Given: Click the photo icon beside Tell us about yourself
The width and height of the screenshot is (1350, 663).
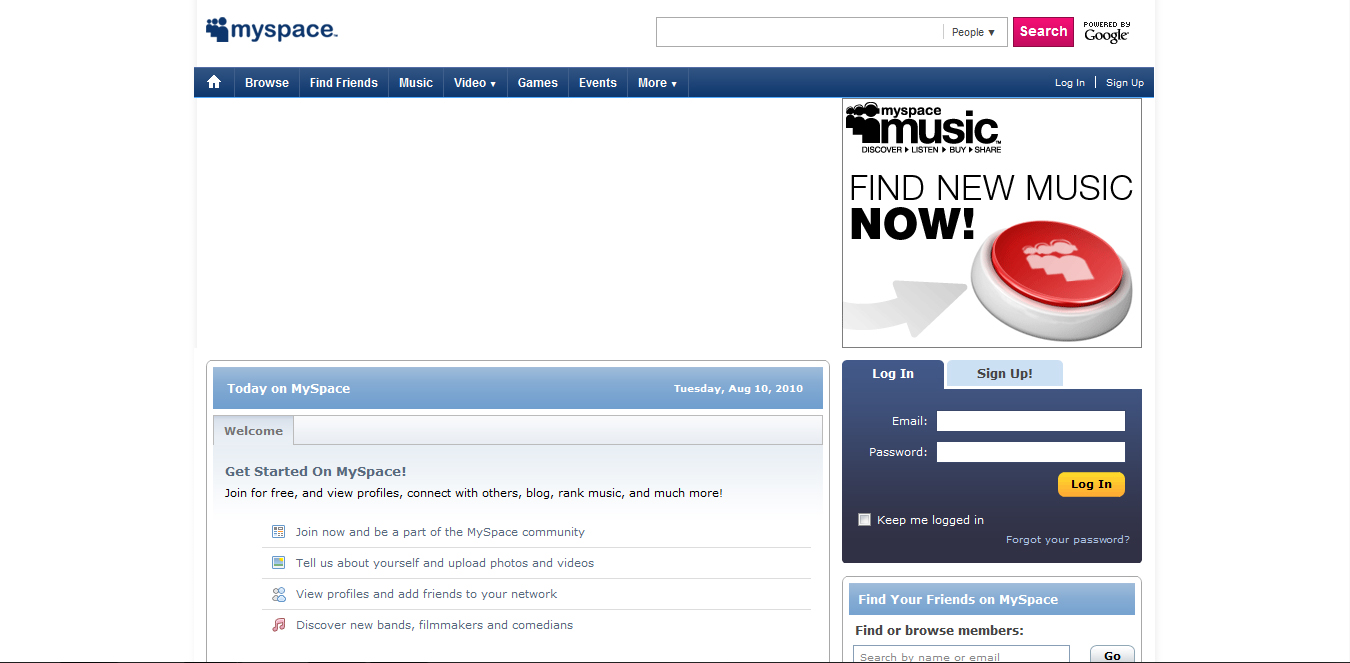Looking at the screenshot, I should pos(279,563).
